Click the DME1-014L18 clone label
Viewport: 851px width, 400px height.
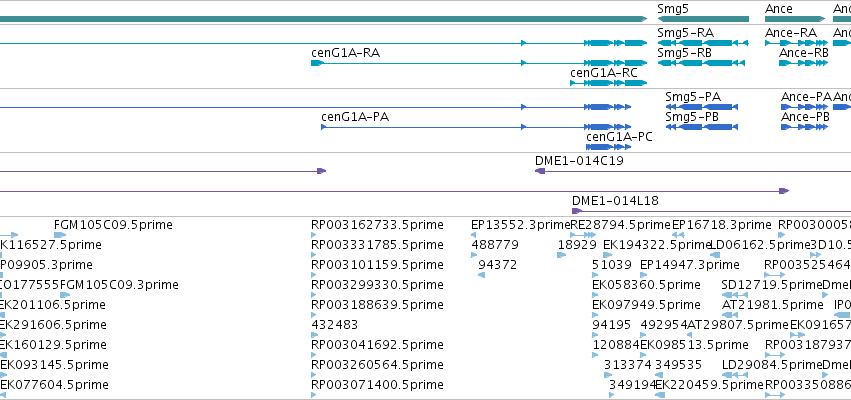(615, 201)
